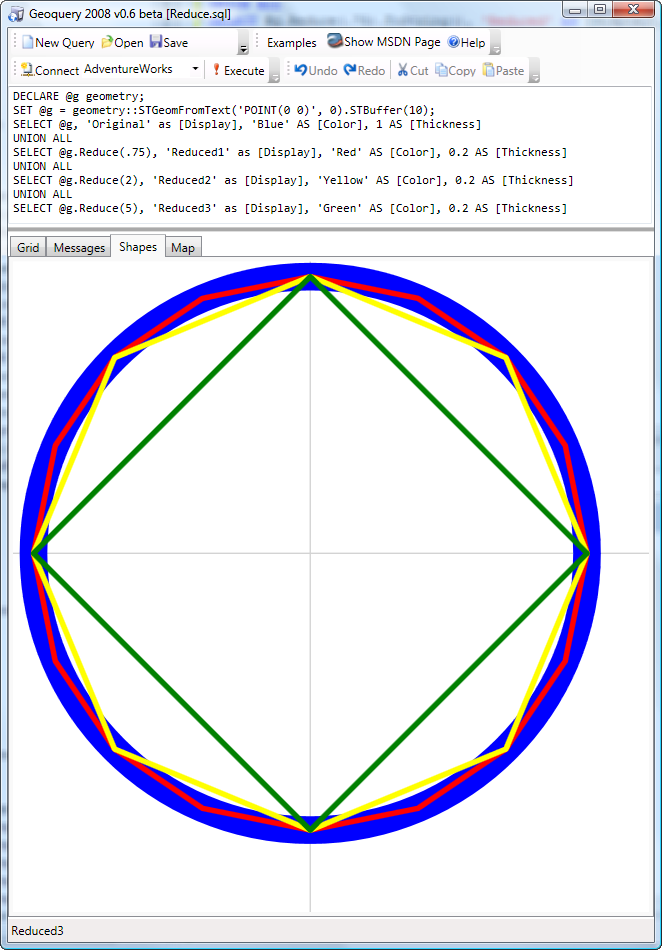Click inside the SQL query editor

click(331, 154)
